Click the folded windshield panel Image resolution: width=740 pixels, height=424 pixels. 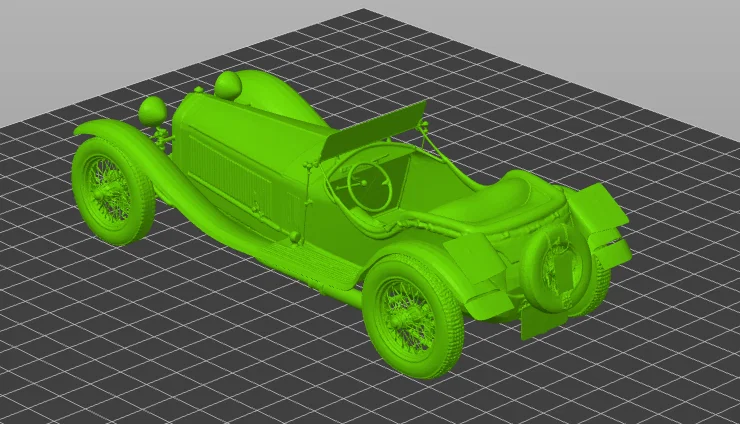point(374,130)
